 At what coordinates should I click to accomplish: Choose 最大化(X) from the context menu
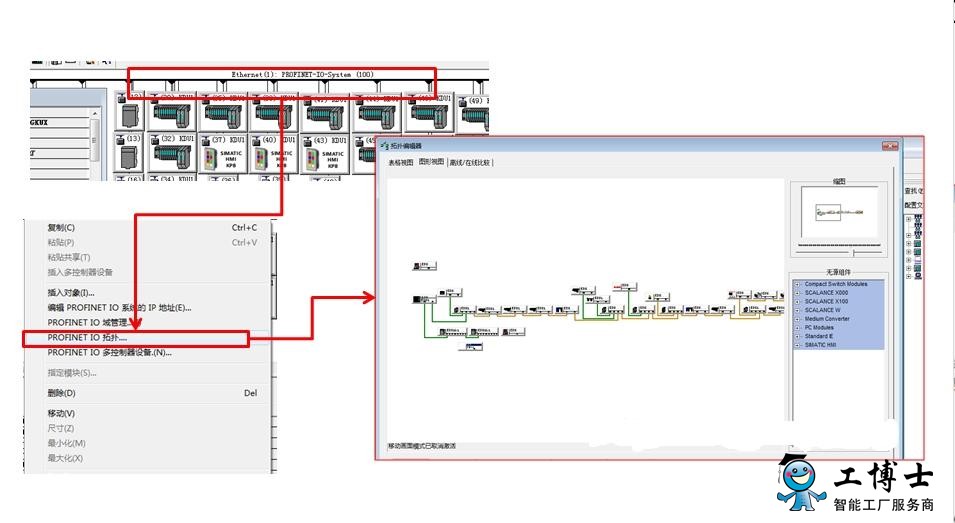[65, 458]
